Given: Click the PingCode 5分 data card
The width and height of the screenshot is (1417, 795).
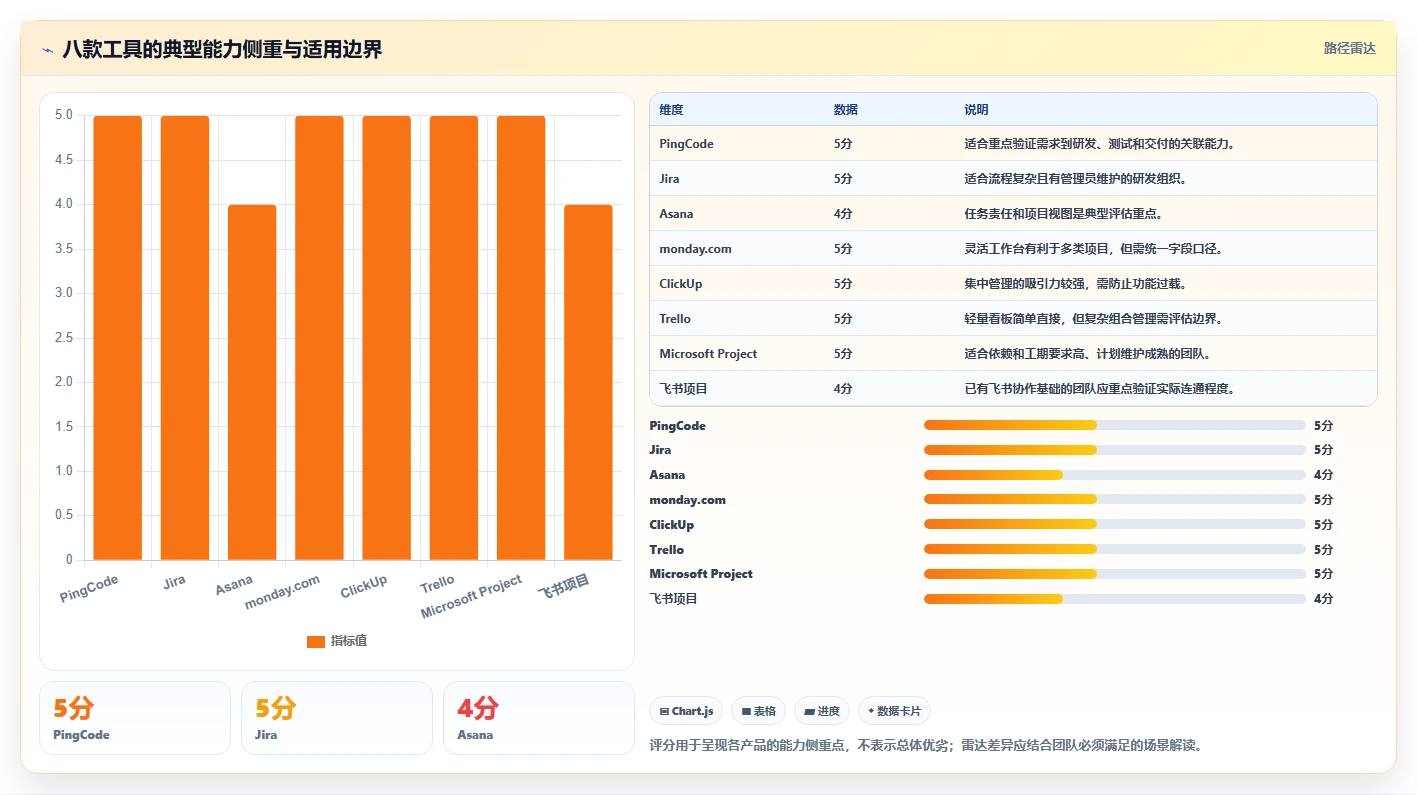Looking at the screenshot, I should click(135, 718).
